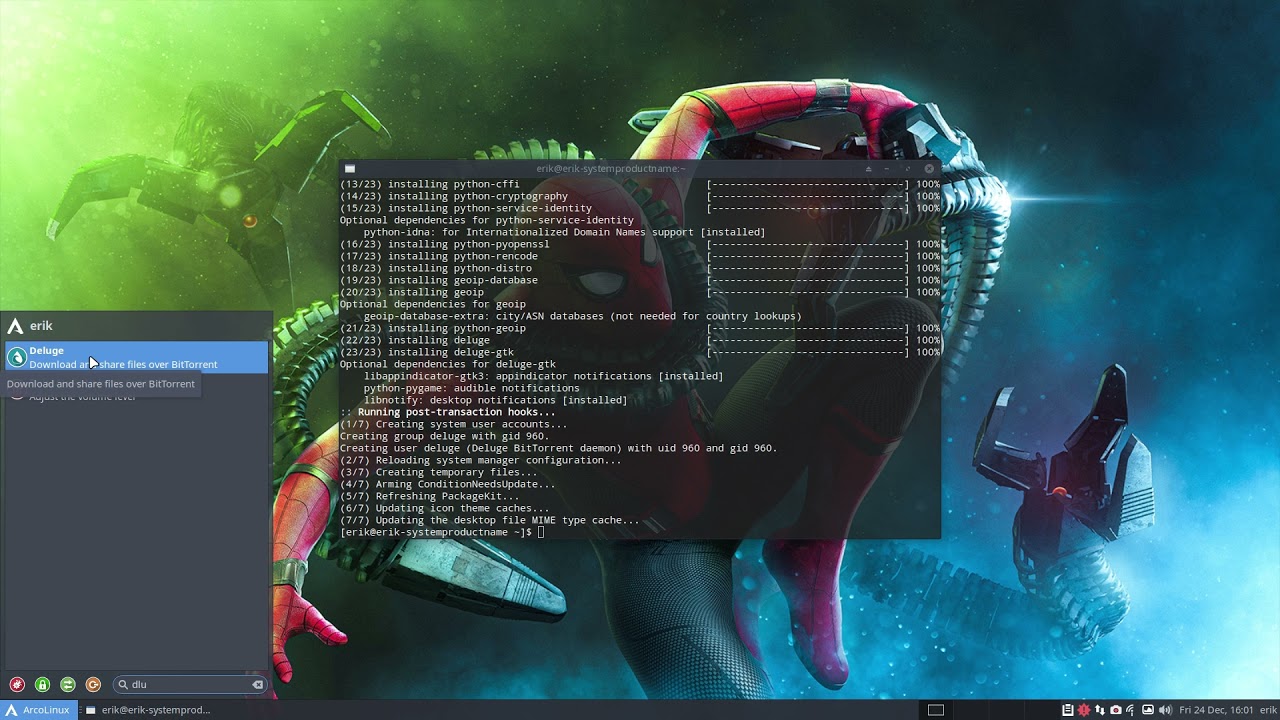Click the green switch user icon
The image size is (1280, 720).
pos(68,685)
